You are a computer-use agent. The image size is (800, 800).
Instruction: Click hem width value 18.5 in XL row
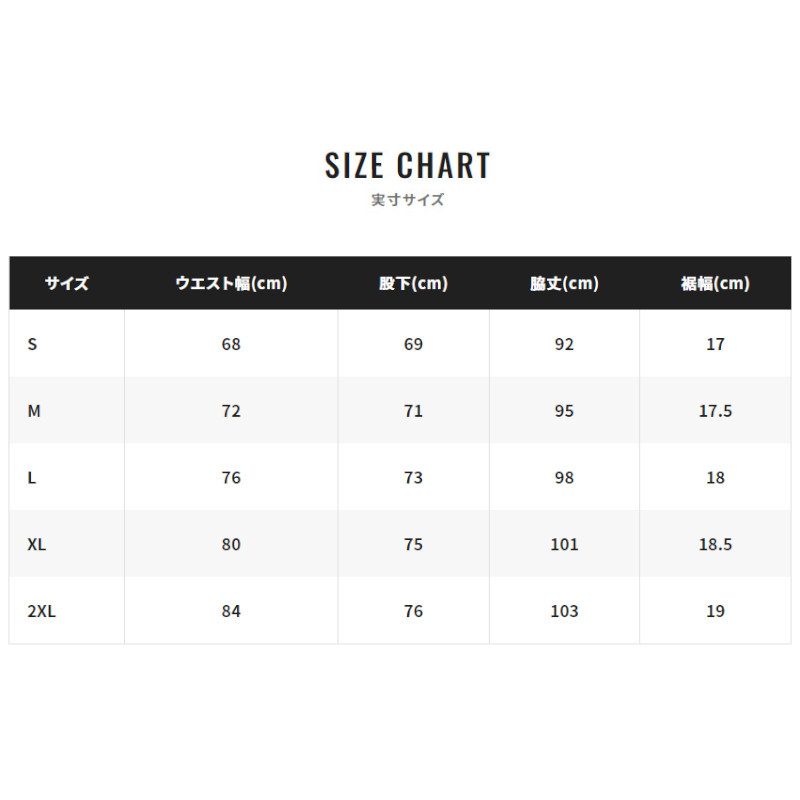(x=715, y=545)
